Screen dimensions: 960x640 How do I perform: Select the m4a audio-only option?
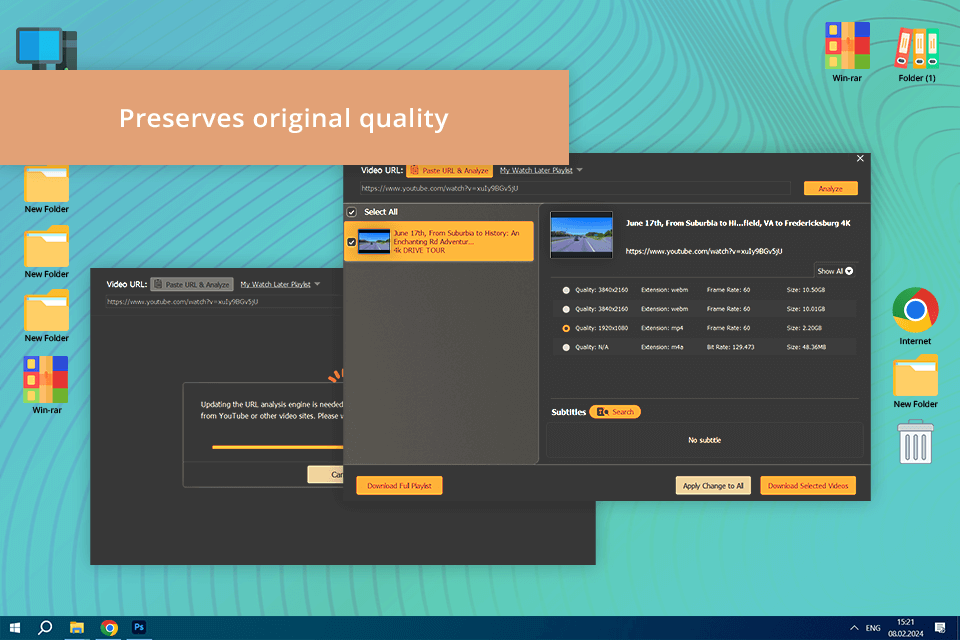tap(566, 347)
